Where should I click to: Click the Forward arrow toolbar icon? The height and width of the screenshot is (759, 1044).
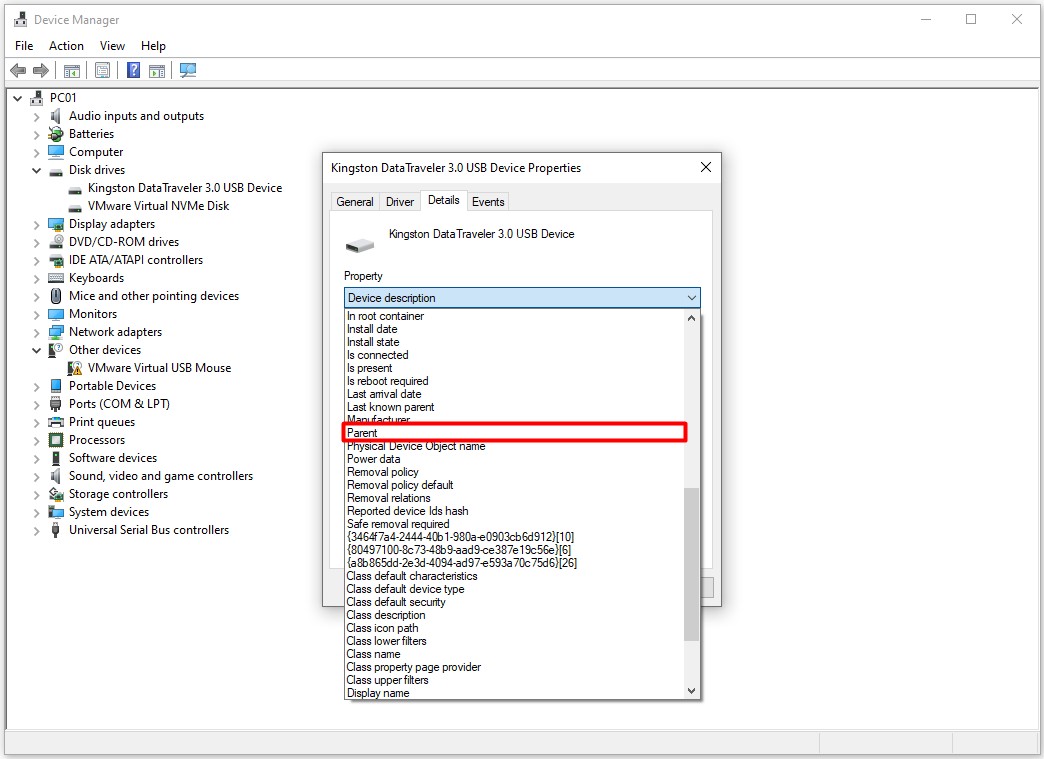click(41, 70)
